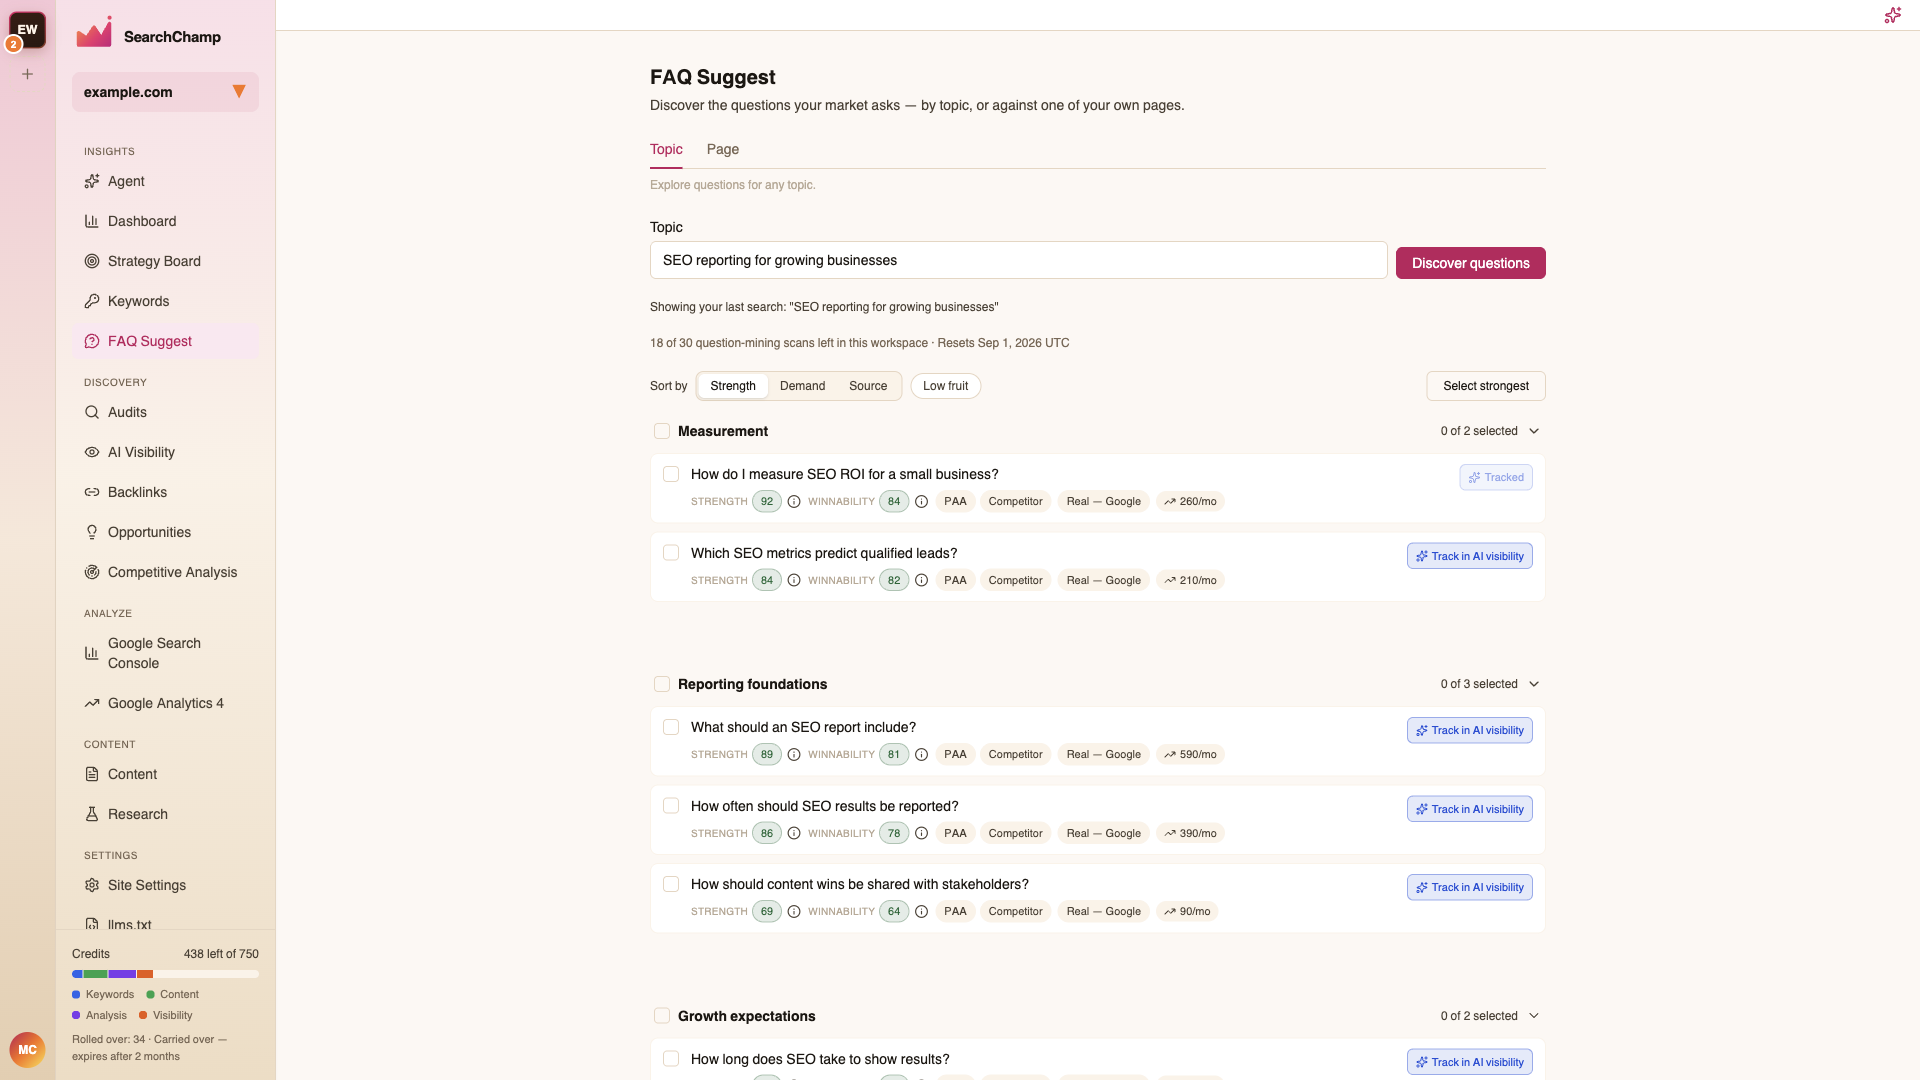The image size is (1920, 1080).
Task: Click the Select strongest button
Action: point(1485,386)
